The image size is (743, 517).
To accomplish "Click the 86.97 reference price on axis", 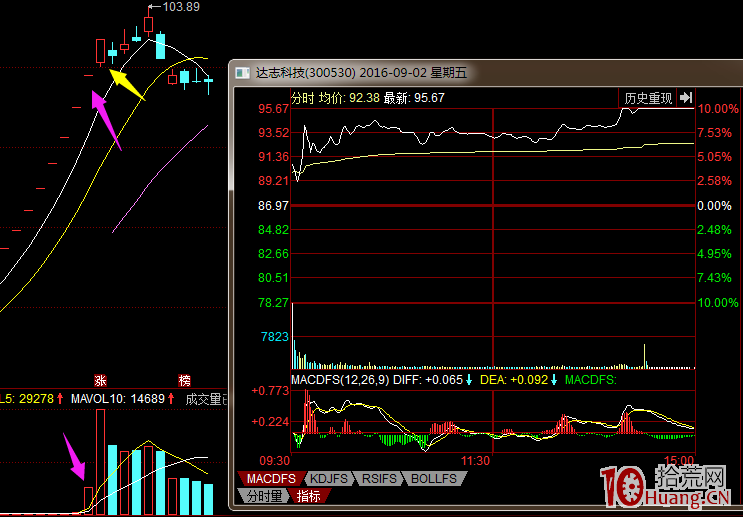I will (273, 206).
